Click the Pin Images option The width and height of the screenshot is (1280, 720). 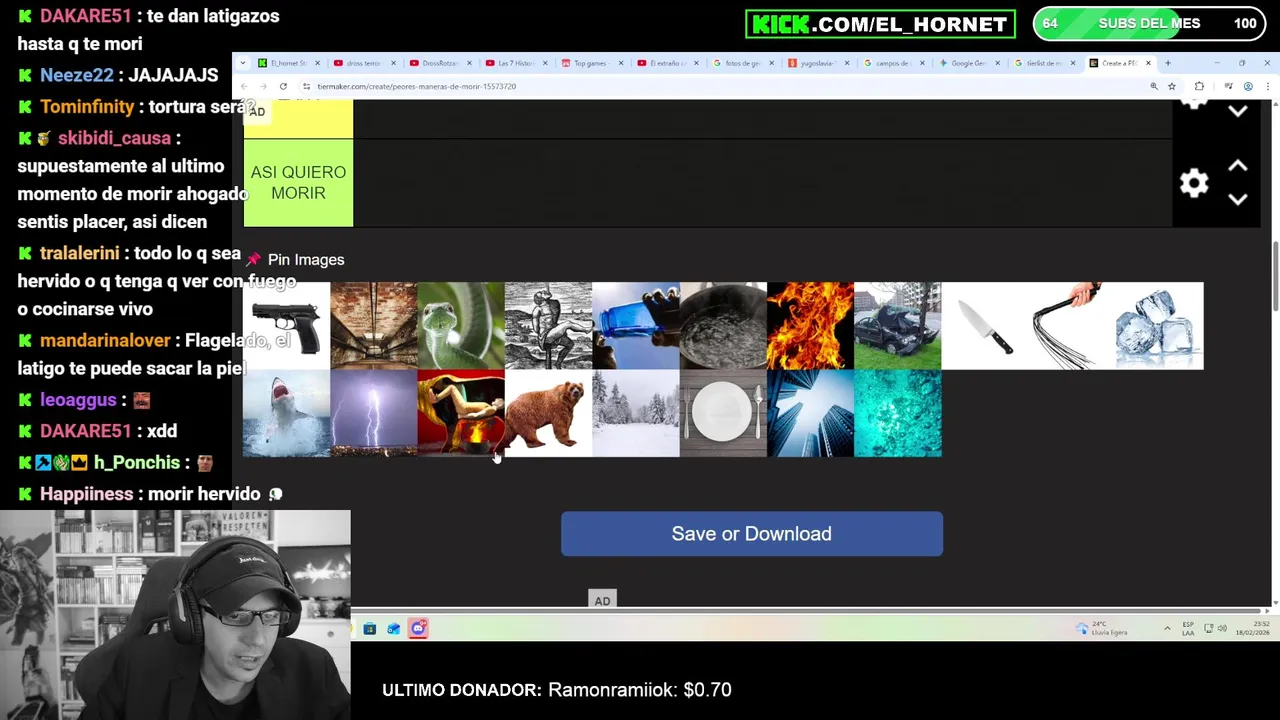pyautogui.click(x=295, y=260)
